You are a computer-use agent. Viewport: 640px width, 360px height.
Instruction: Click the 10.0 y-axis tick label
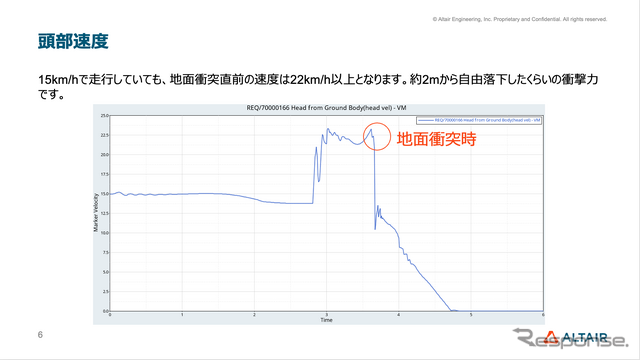coord(104,233)
